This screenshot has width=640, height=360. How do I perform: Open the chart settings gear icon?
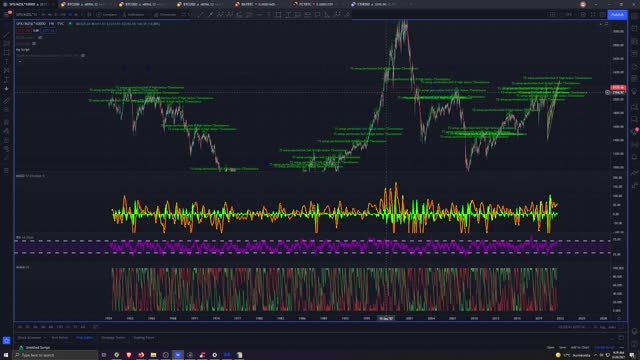point(583,15)
